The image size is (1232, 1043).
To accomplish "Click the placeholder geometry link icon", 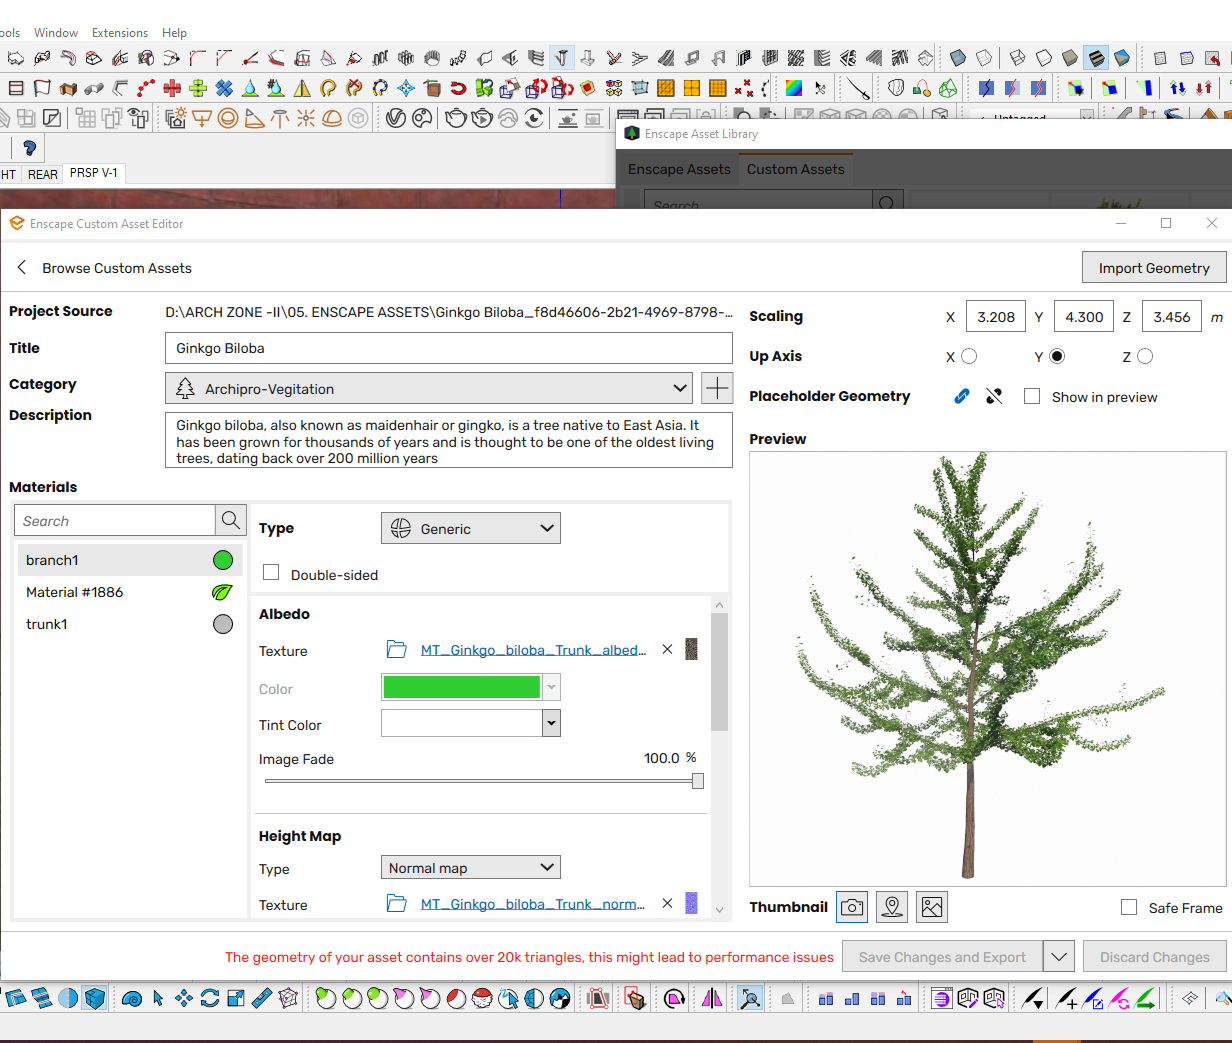I will click(x=961, y=396).
